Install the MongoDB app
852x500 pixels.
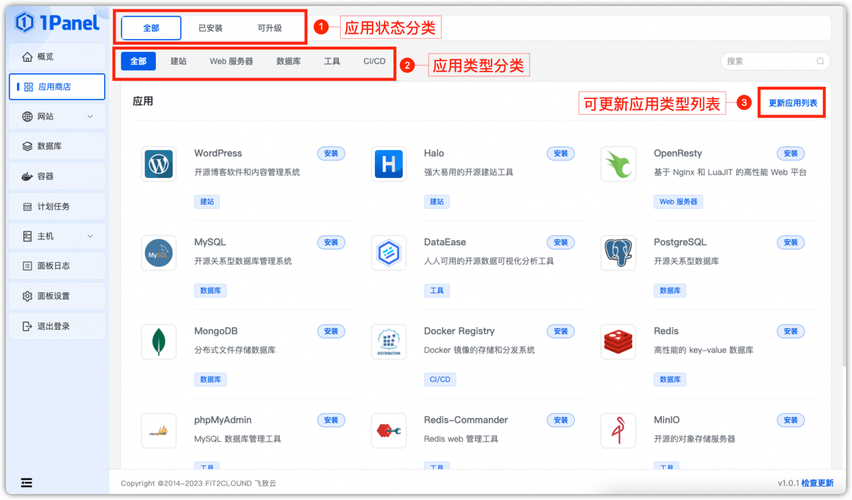[x=331, y=332]
